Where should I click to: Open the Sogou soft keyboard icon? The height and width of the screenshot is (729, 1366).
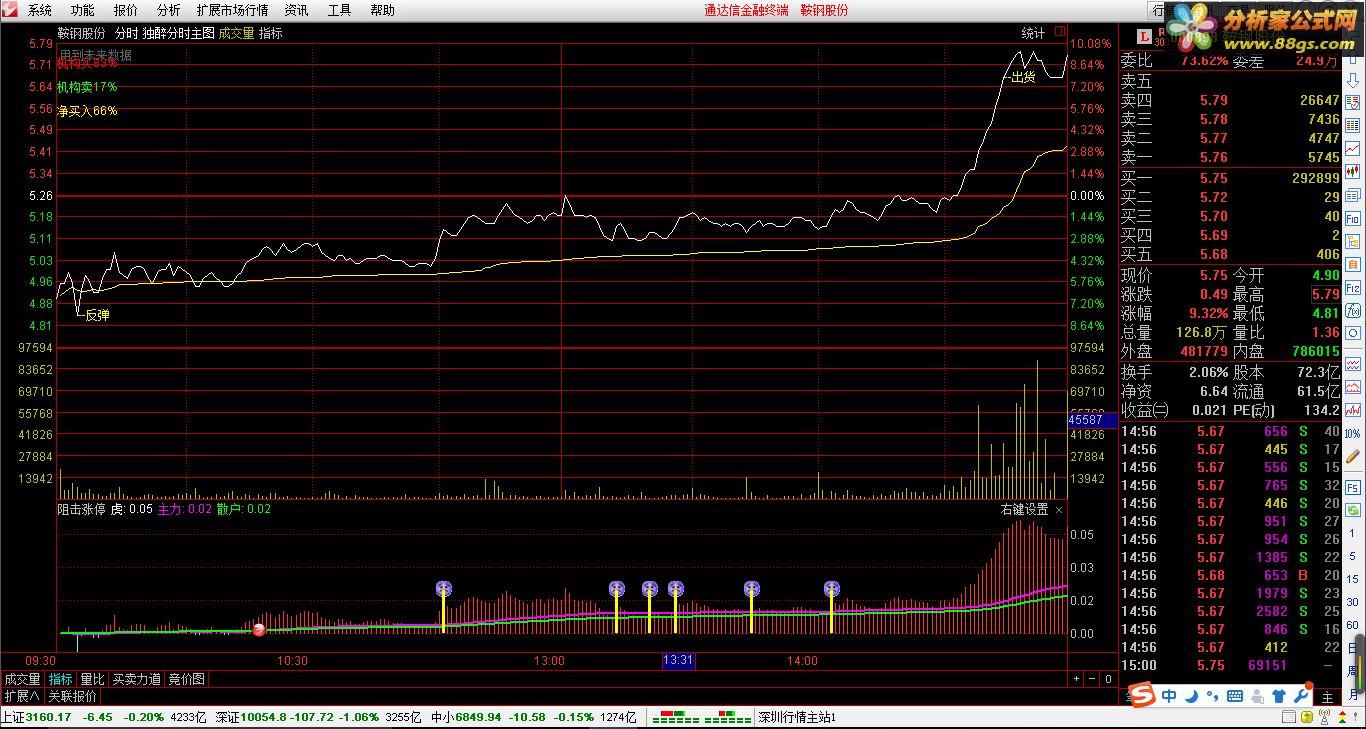click(1235, 696)
